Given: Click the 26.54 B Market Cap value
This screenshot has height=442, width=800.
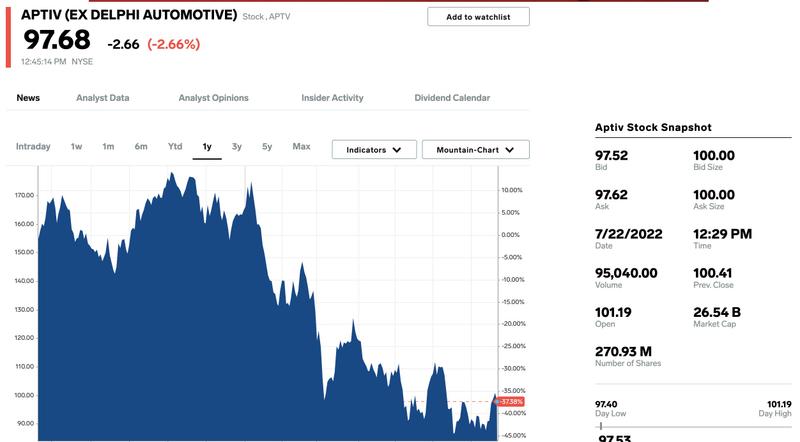Looking at the screenshot, I should 717,312.
